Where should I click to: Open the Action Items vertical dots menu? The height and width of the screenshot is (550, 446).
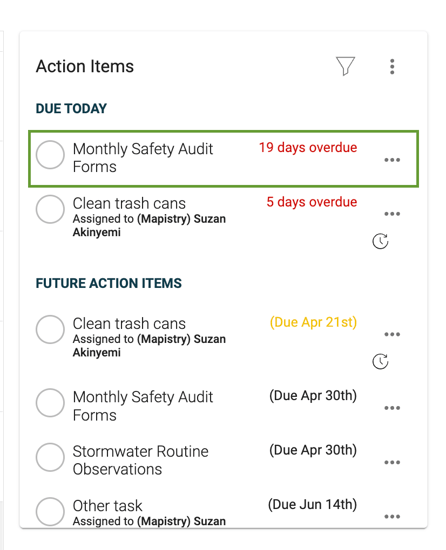(392, 66)
